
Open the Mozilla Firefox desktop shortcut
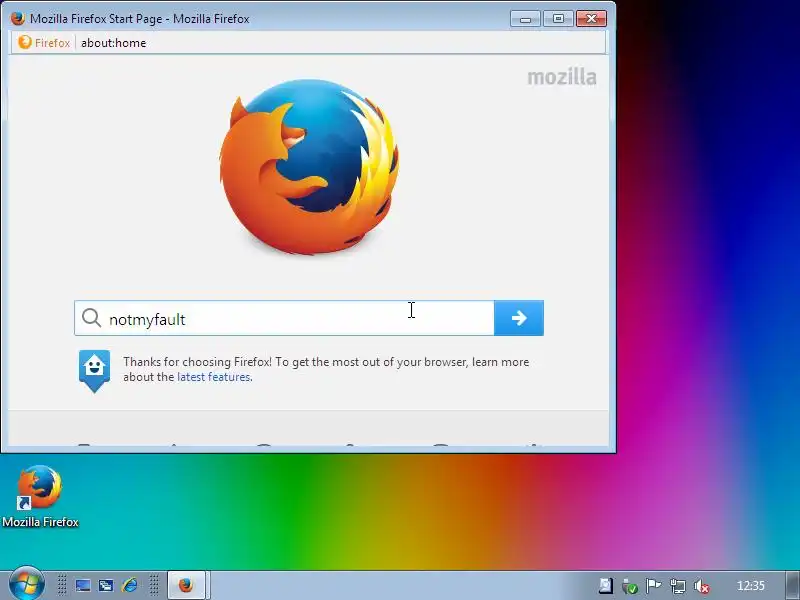(x=40, y=496)
